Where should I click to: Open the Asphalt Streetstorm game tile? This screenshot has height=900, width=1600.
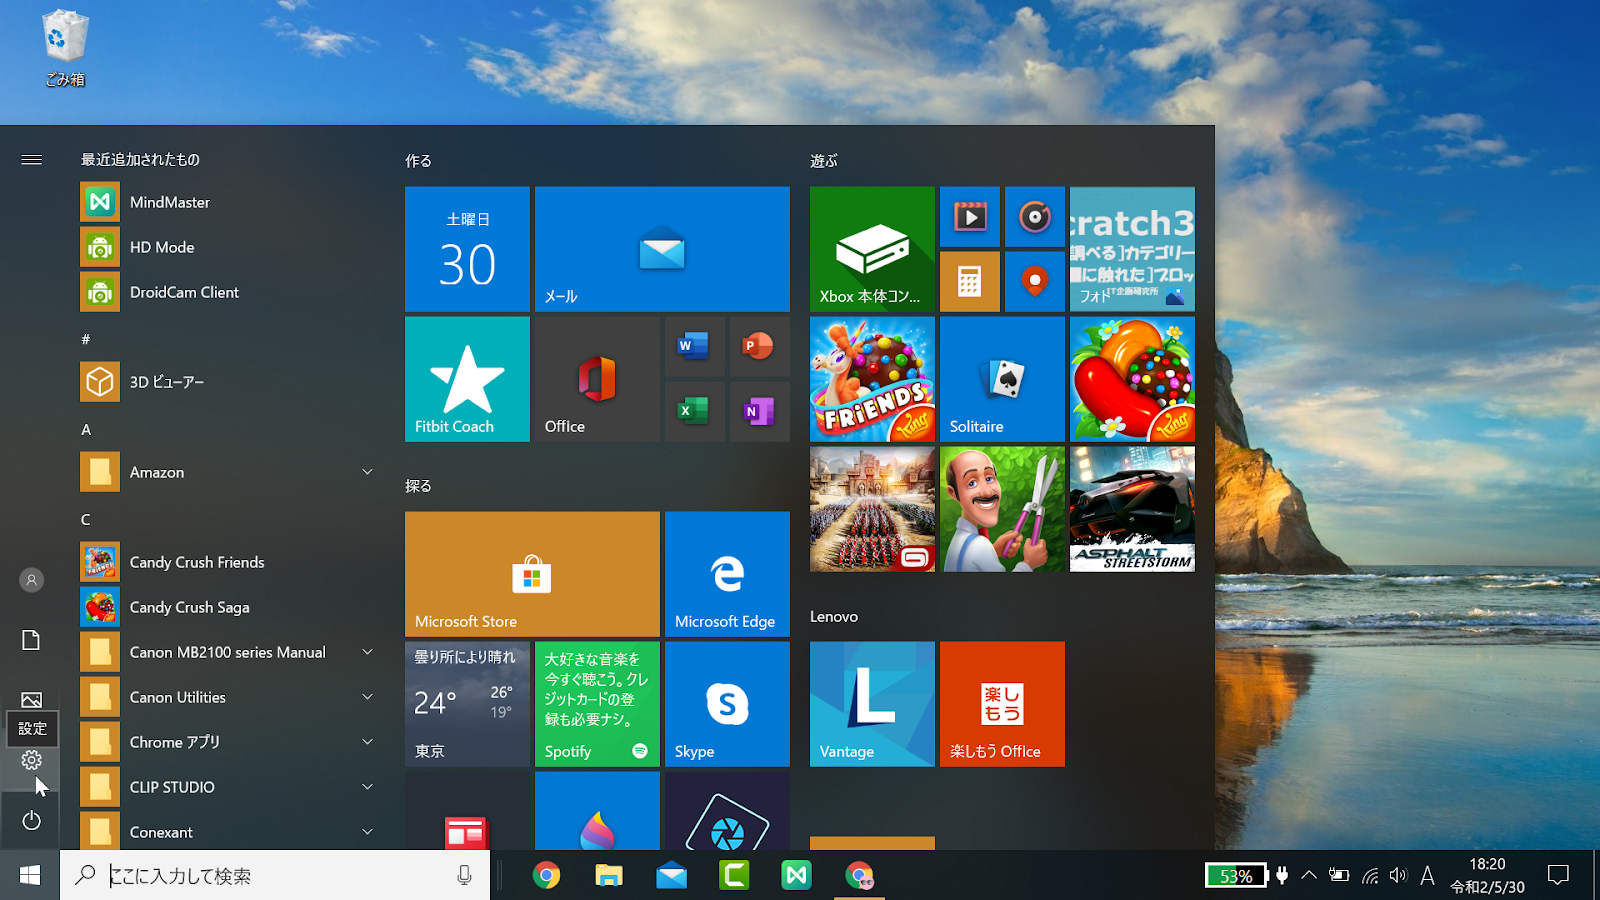click(x=1132, y=509)
